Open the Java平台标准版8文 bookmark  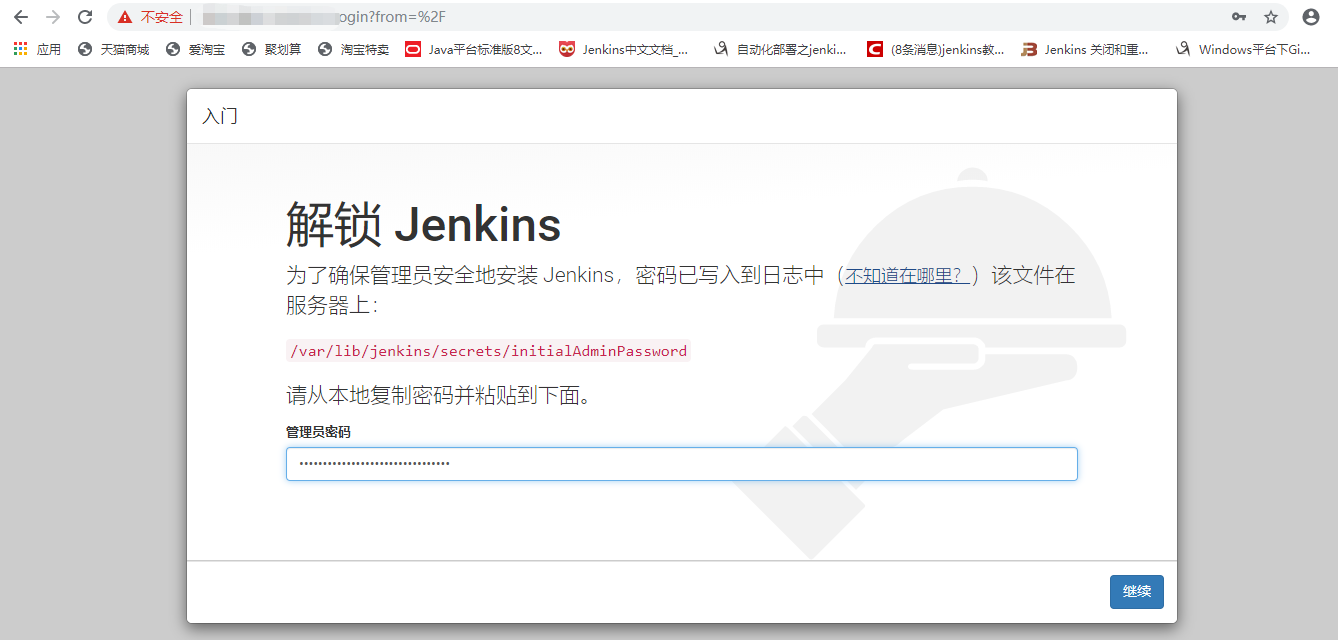474,49
